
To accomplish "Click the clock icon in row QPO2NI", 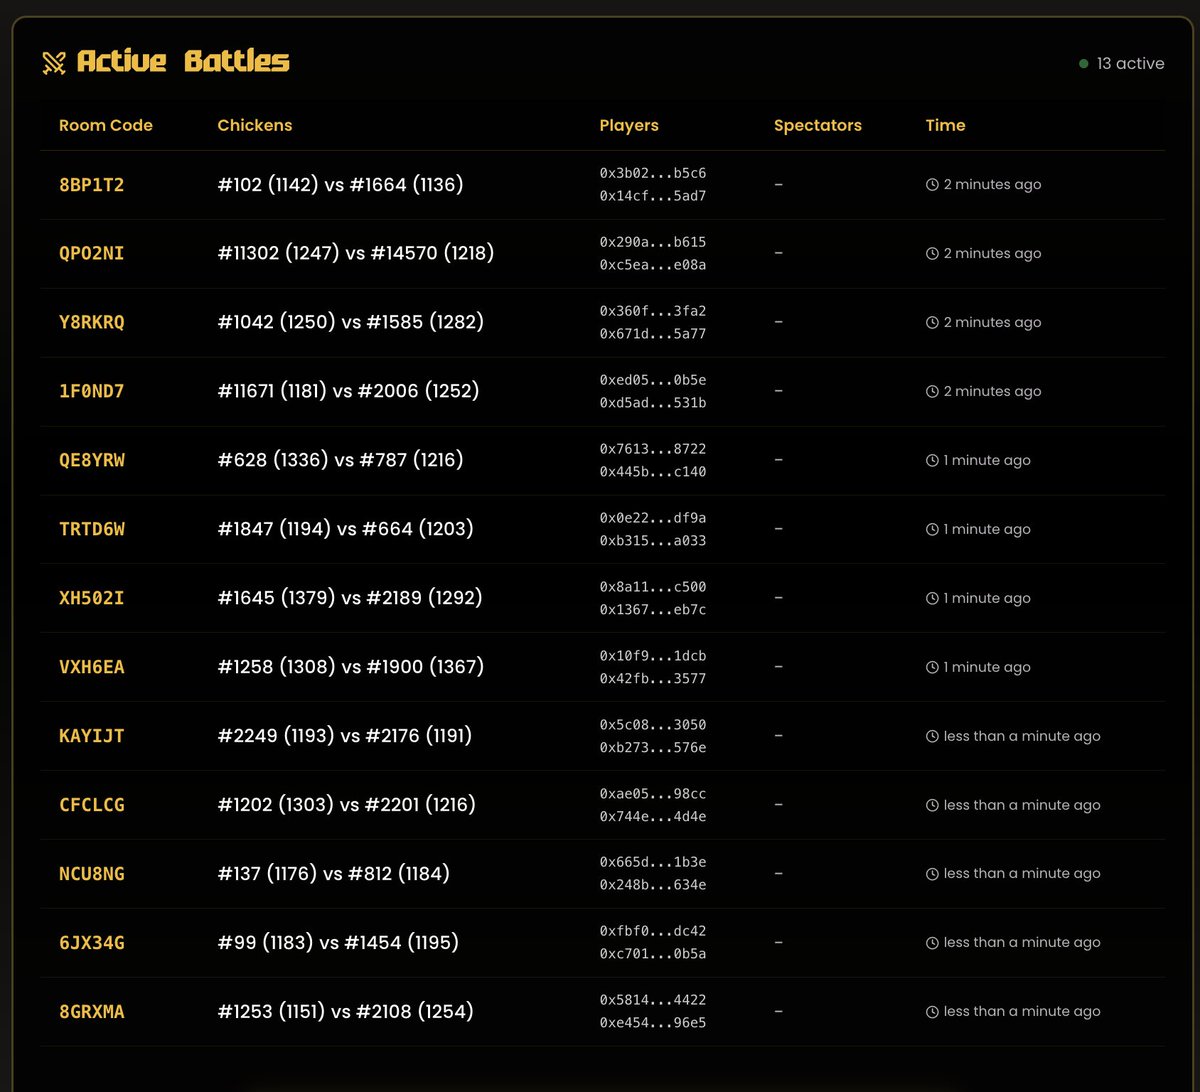I will pyautogui.click(x=932, y=254).
